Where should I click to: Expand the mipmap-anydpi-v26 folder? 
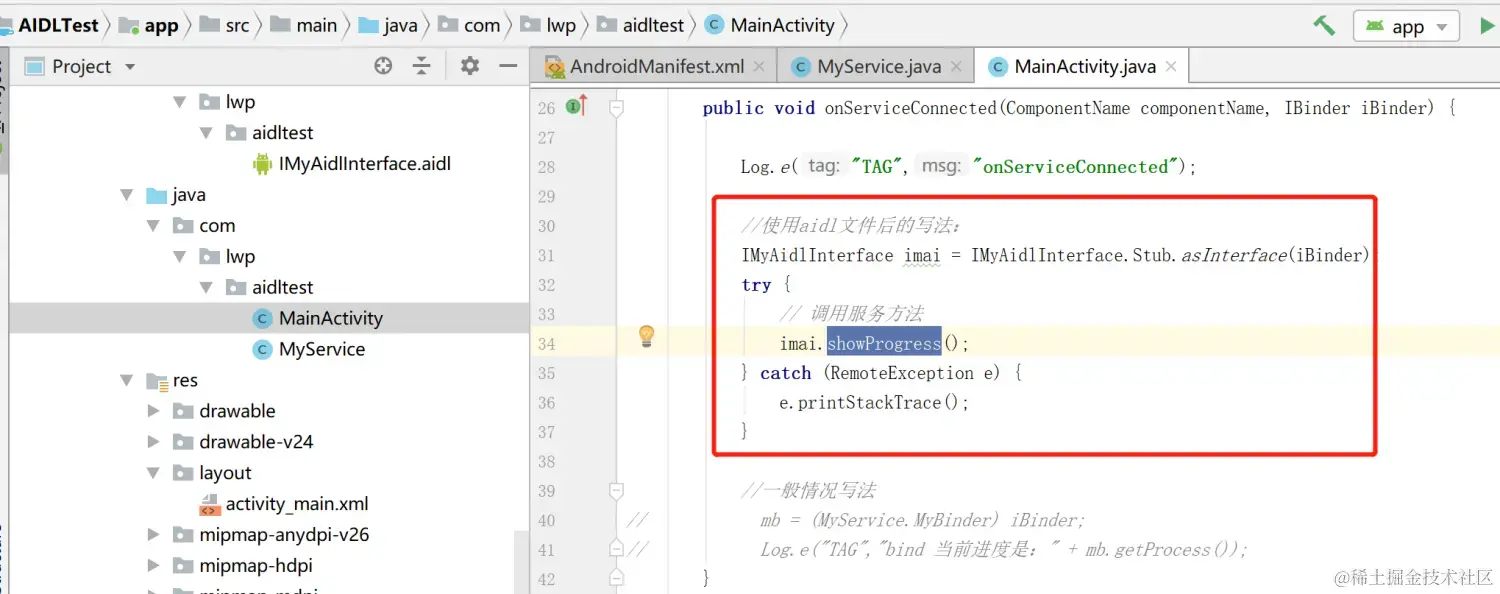click(153, 535)
